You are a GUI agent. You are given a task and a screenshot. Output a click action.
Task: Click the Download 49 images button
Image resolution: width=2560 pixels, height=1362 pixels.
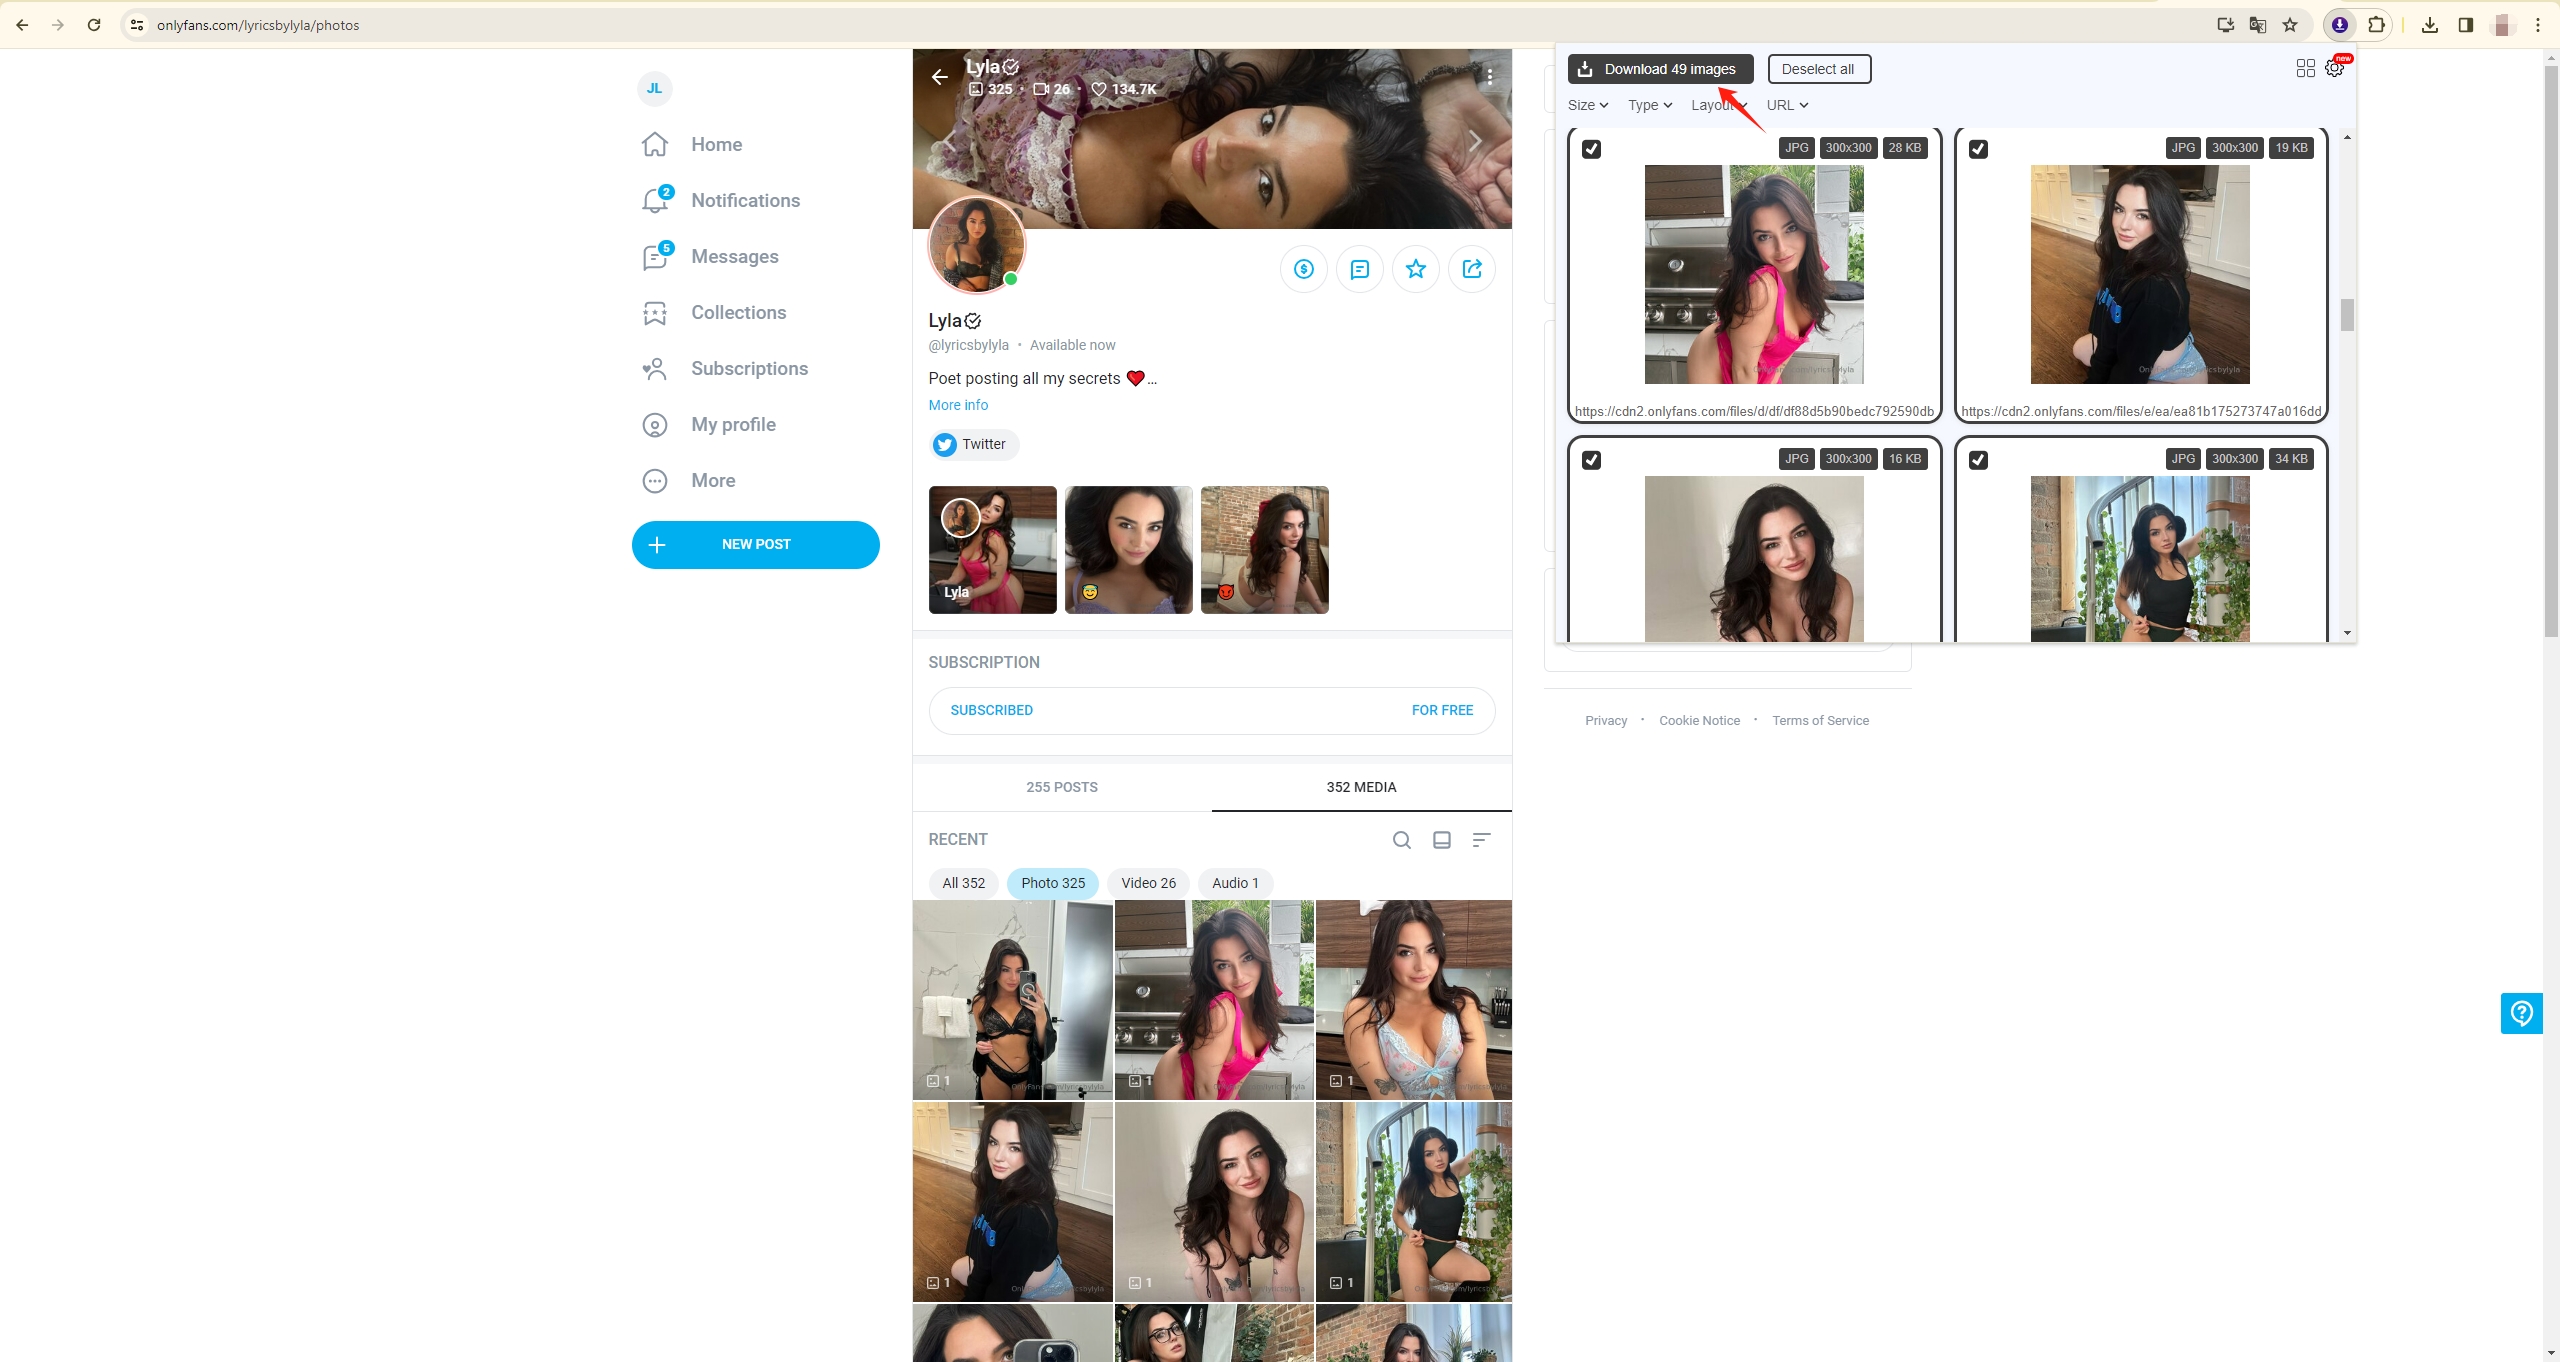click(x=1659, y=69)
